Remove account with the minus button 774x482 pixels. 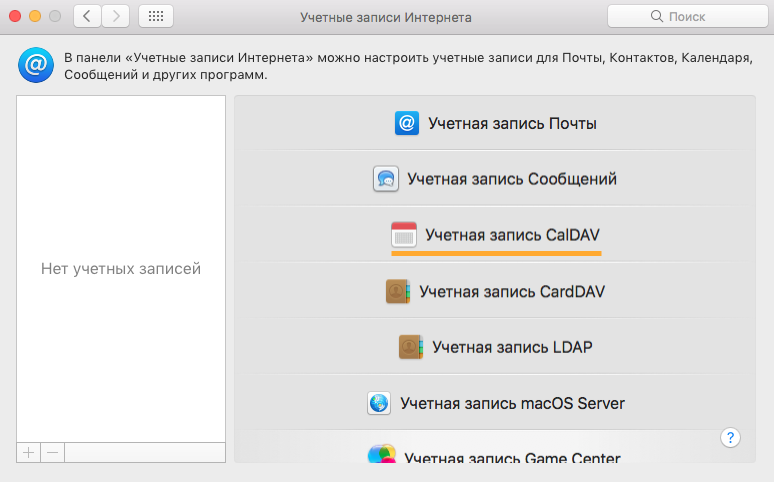53,452
